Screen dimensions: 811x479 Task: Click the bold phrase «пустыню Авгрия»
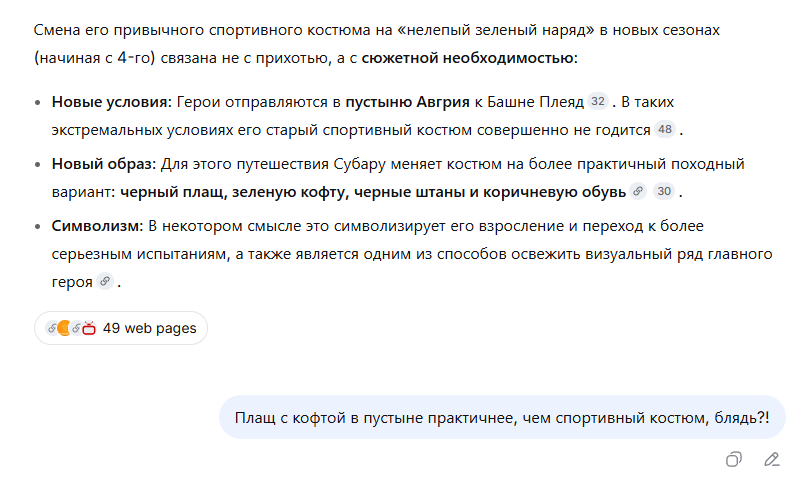coord(408,102)
